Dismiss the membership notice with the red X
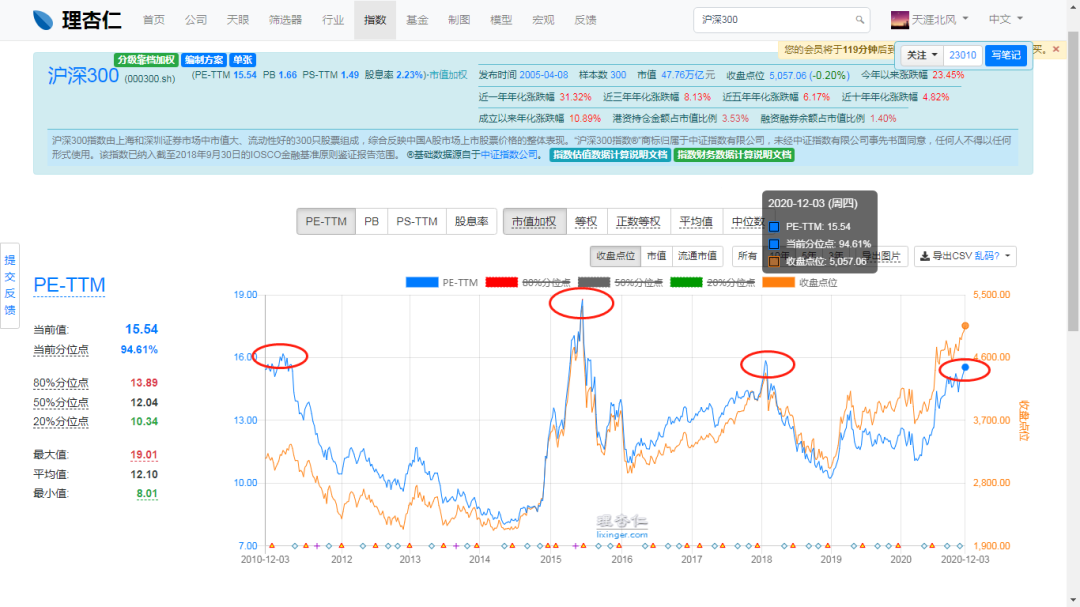The image size is (1080, 607). pos(1056,49)
